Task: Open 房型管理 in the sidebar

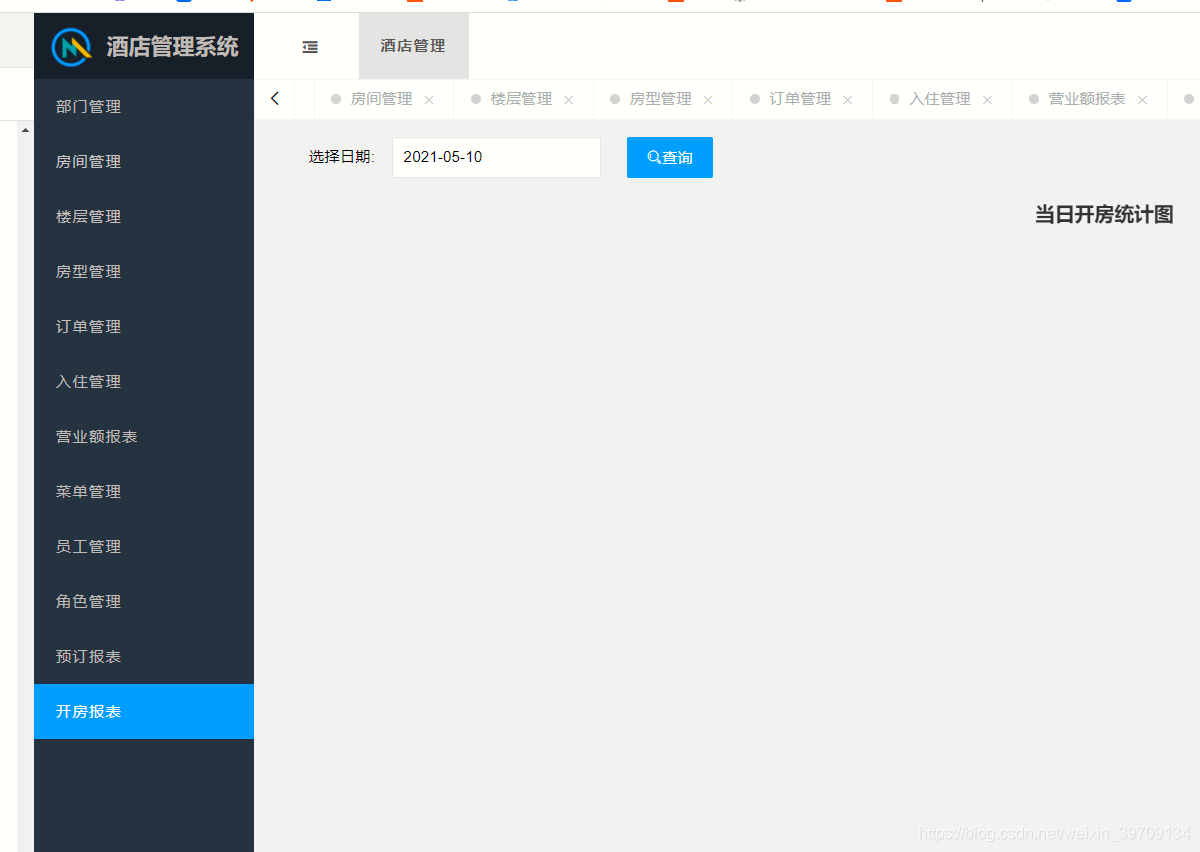Action: coord(144,272)
